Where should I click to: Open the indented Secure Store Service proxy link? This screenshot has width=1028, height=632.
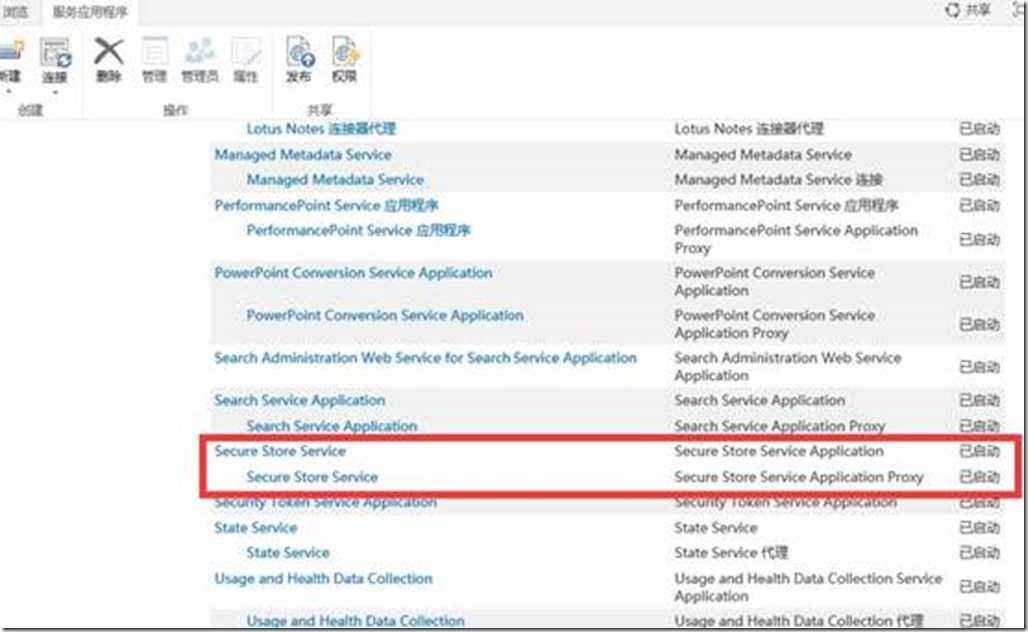(x=312, y=477)
